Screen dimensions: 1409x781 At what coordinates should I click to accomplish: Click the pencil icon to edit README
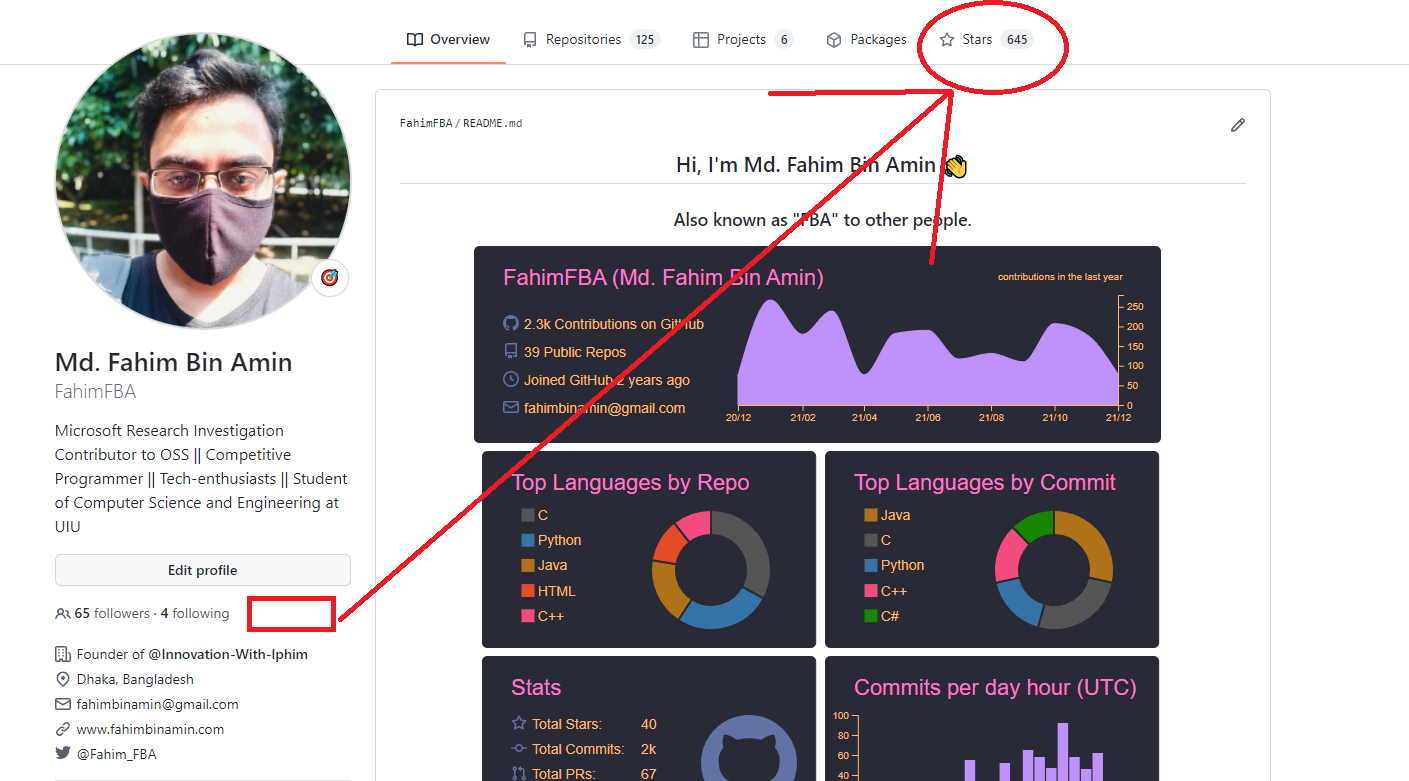pyautogui.click(x=1238, y=125)
